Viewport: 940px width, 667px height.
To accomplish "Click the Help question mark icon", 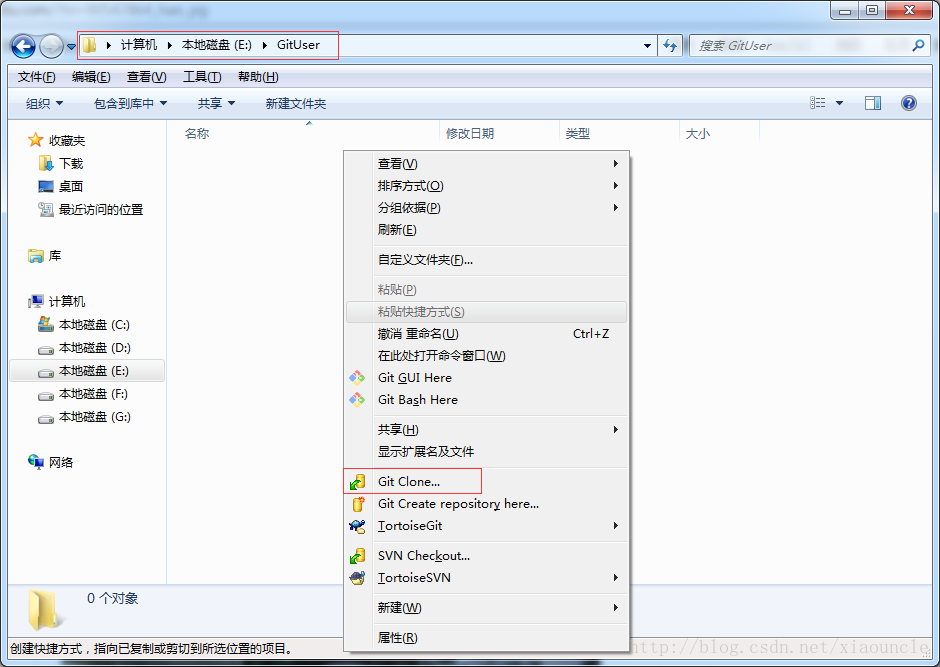I will point(909,103).
